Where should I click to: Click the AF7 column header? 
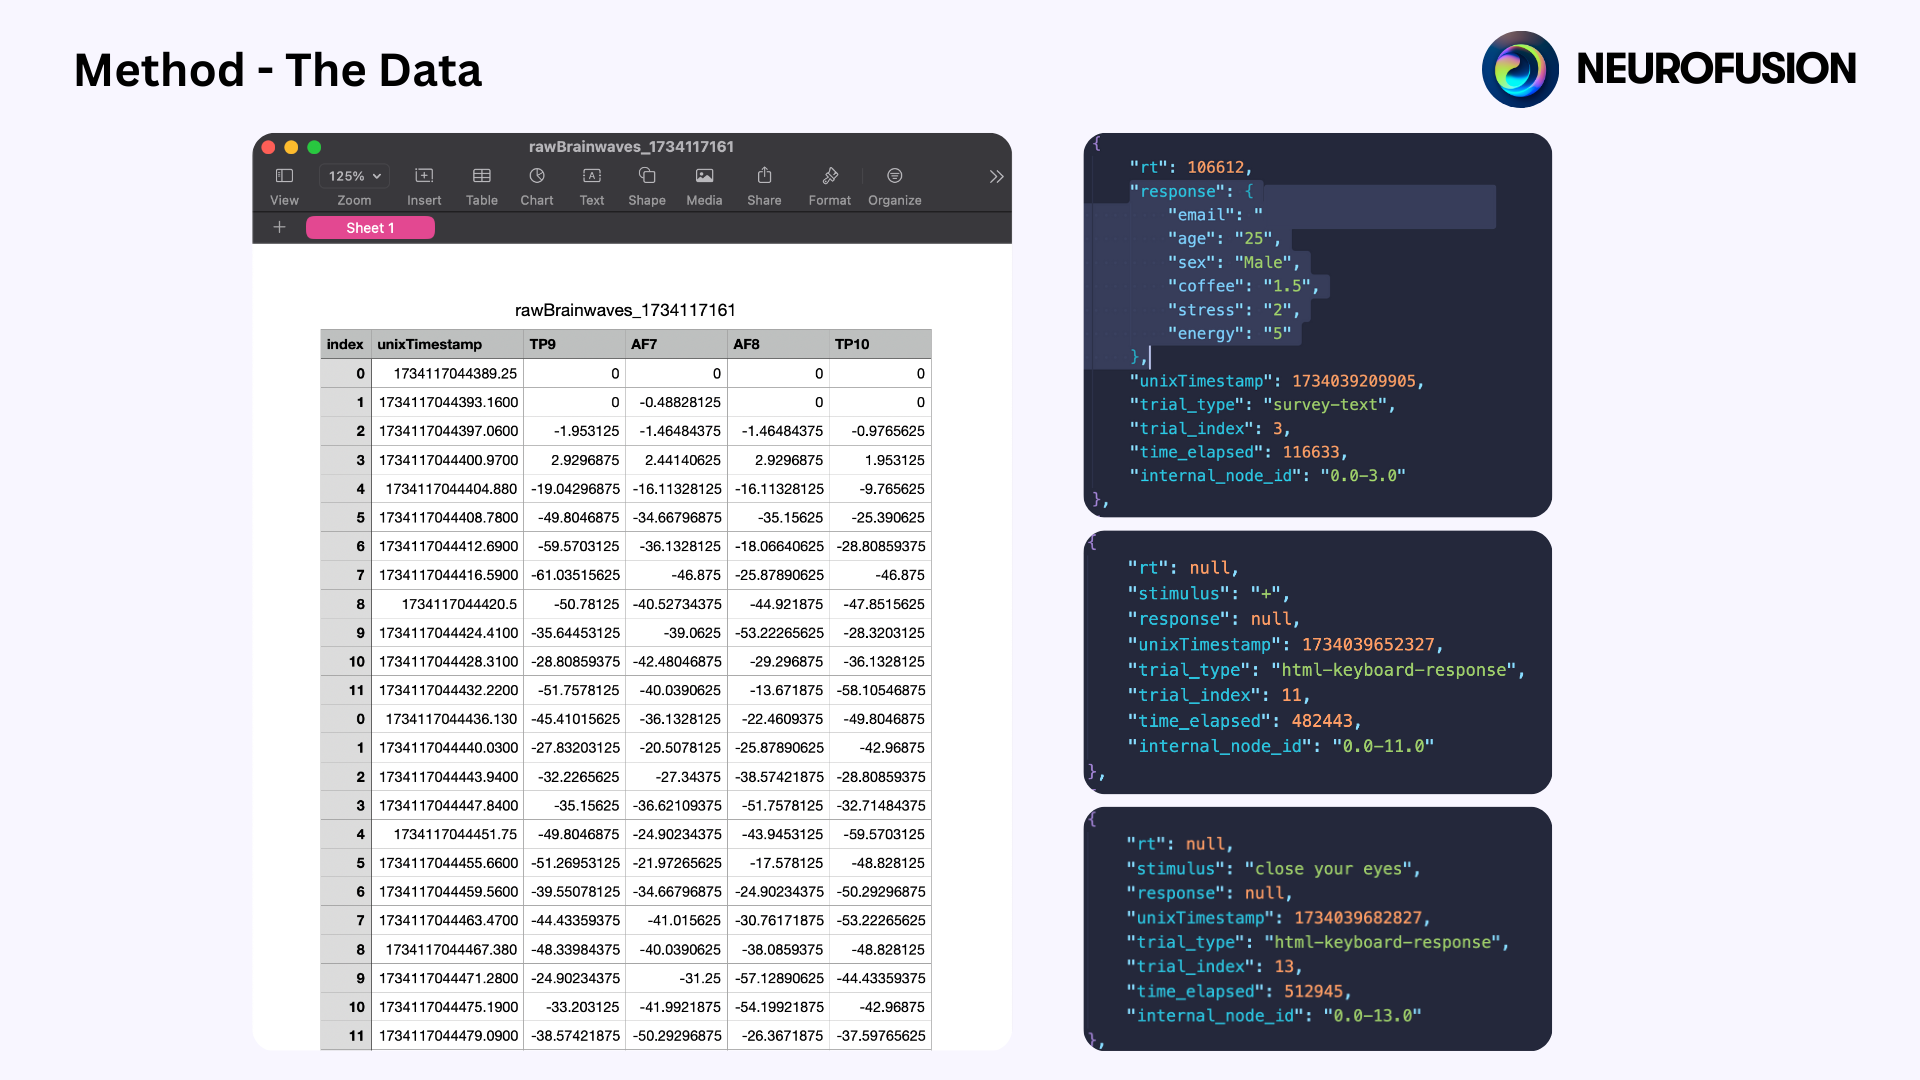[644, 344]
